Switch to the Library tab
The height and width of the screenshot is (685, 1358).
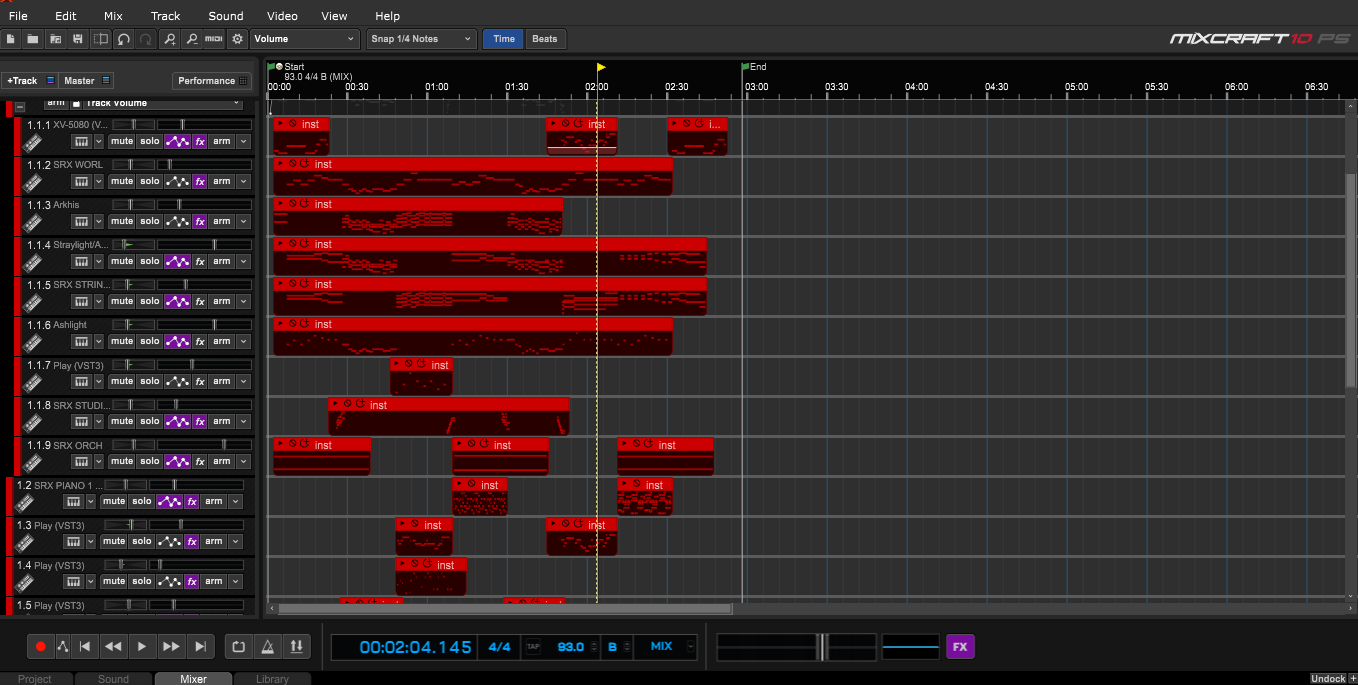272,679
